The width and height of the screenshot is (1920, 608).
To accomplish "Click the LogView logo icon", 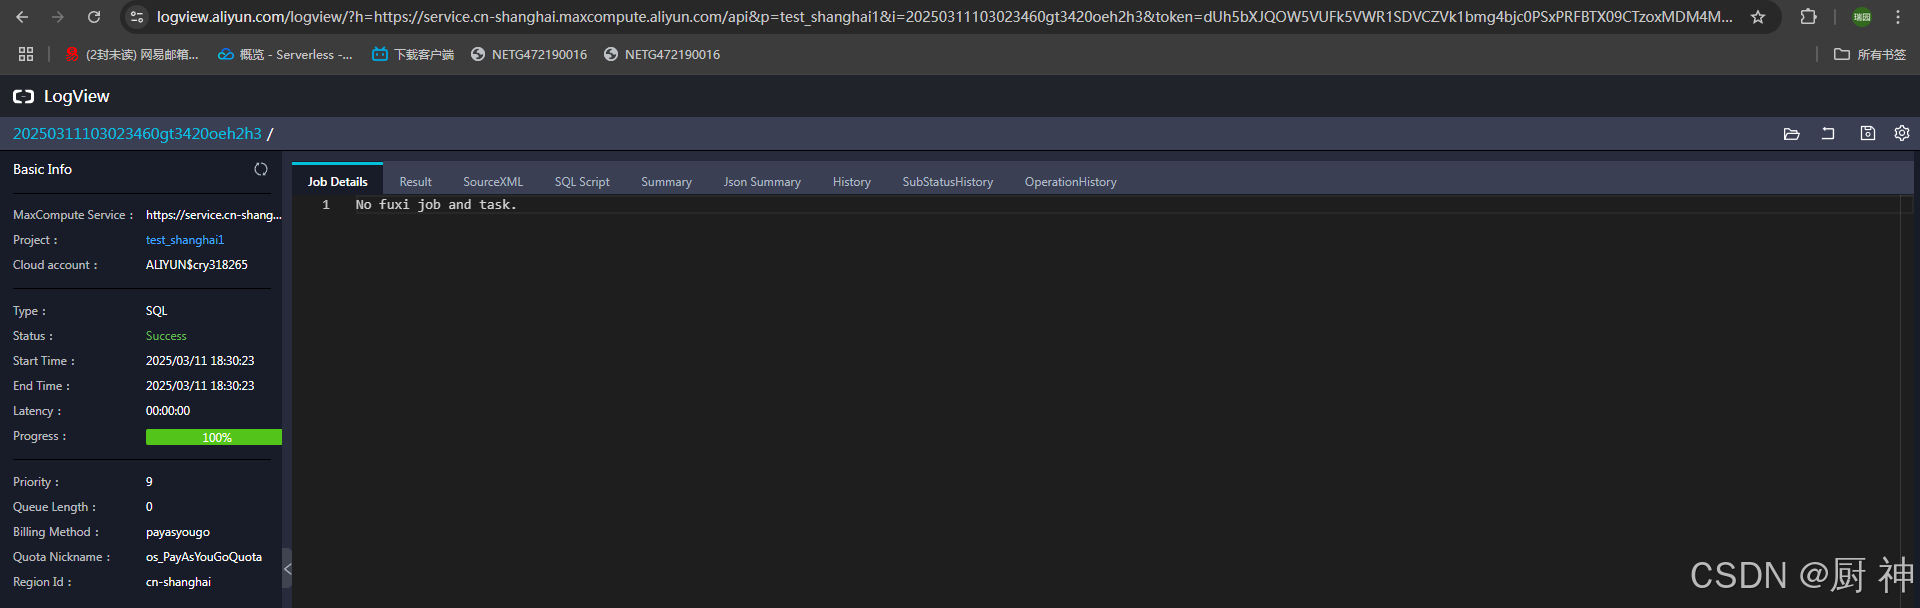I will click(x=23, y=96).
